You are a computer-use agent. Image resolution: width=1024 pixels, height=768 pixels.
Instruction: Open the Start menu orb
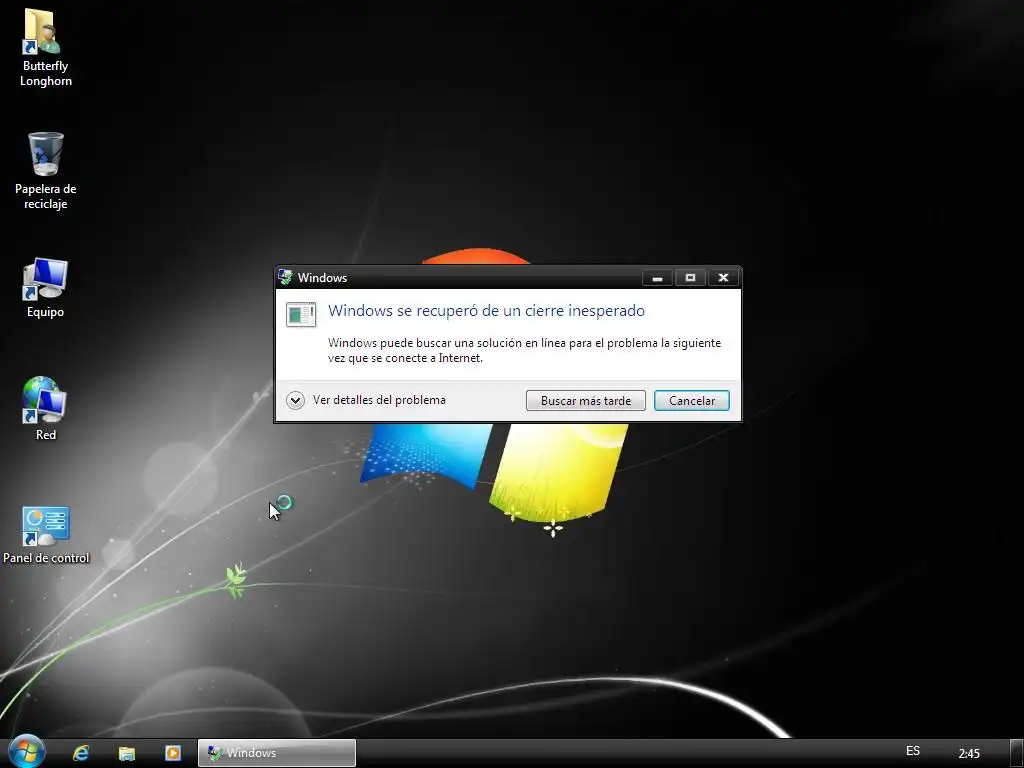pos(27,751)
